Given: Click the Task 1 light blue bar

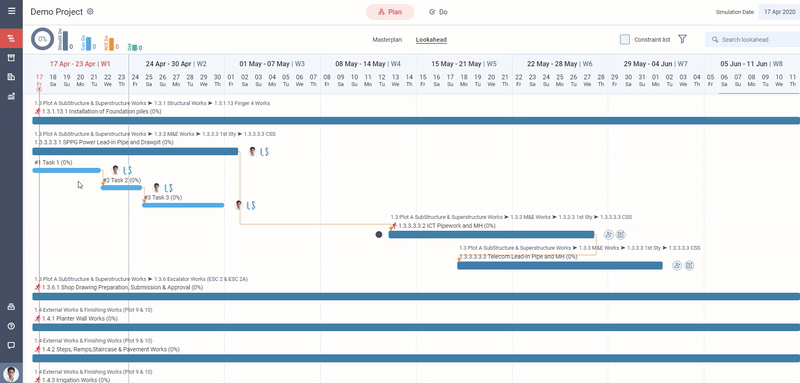Looking at the screenshot, I should (x=67, y=170).
